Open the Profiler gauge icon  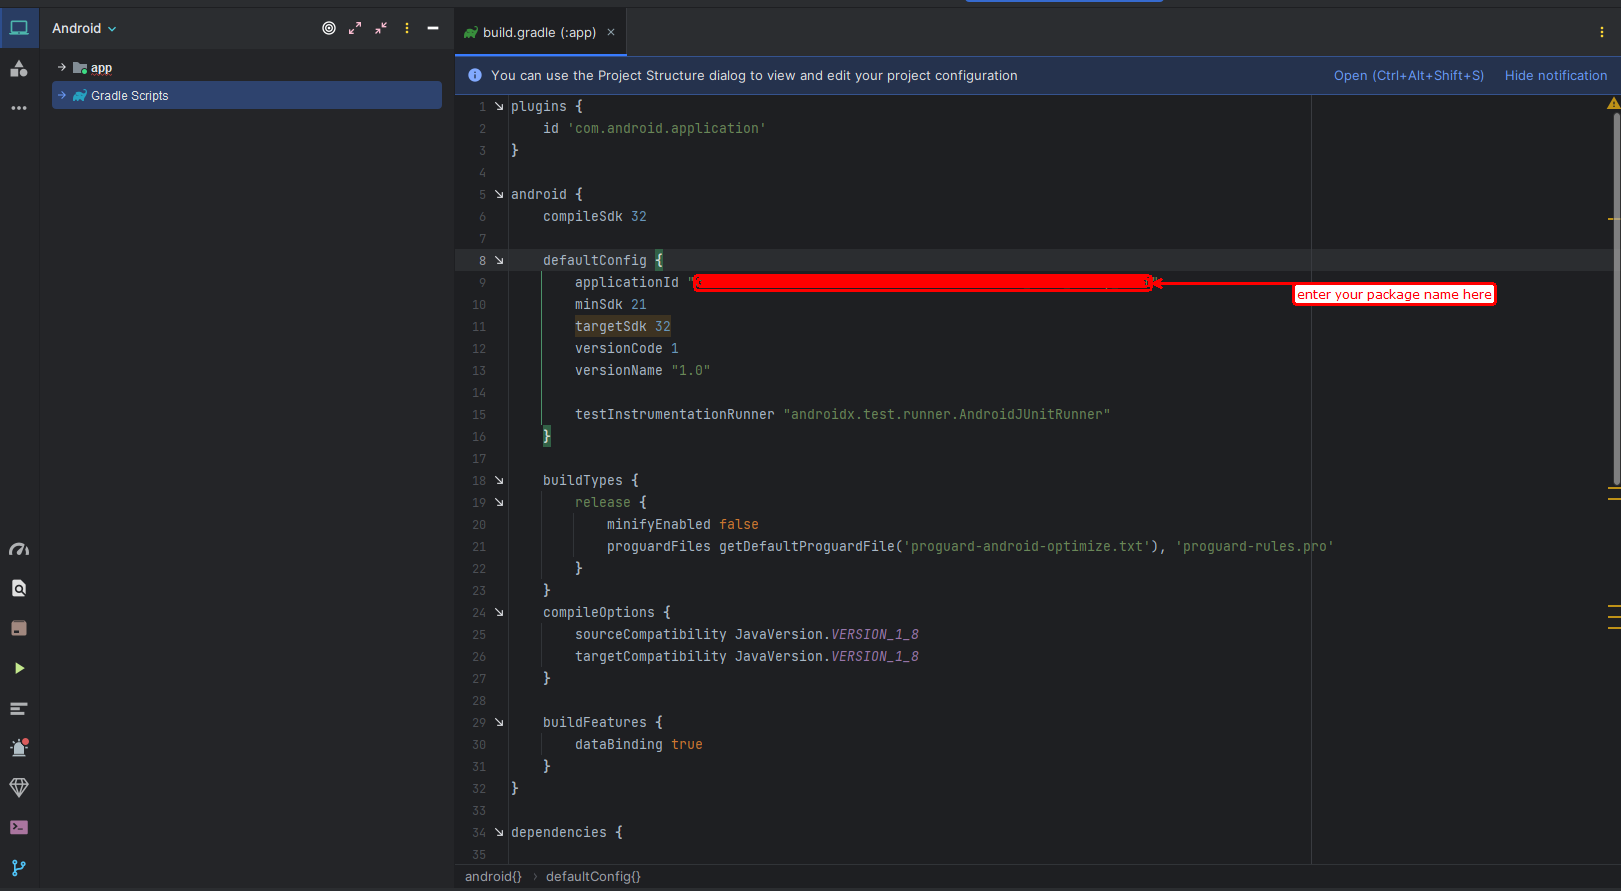point(19,549)
